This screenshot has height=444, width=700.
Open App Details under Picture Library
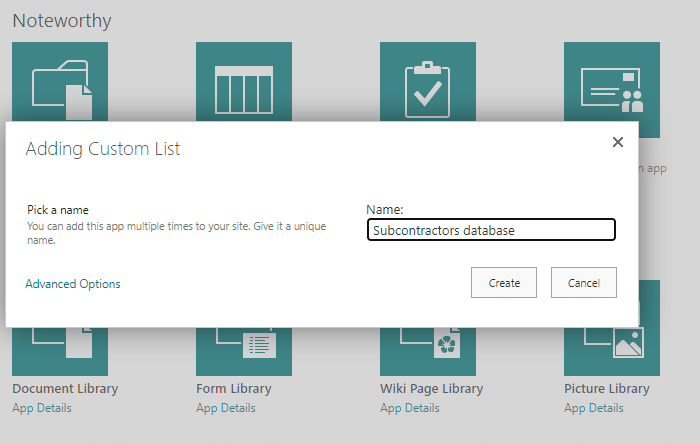click(594, 408)
